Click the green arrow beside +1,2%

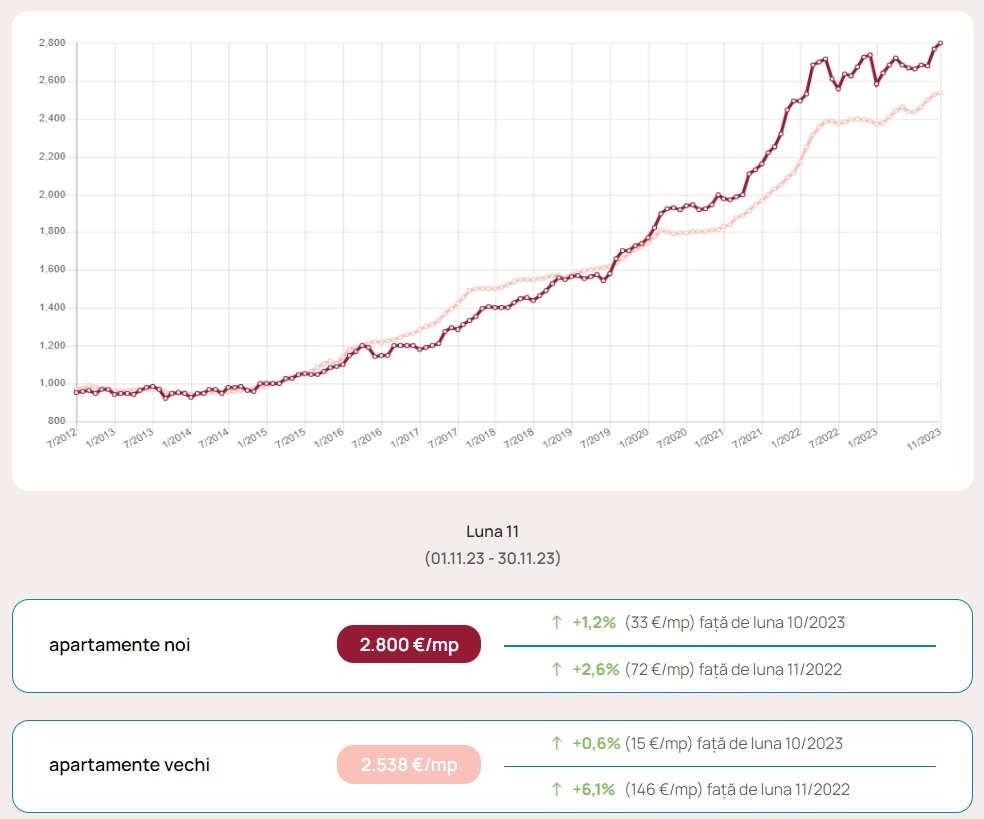pos(557,622)
